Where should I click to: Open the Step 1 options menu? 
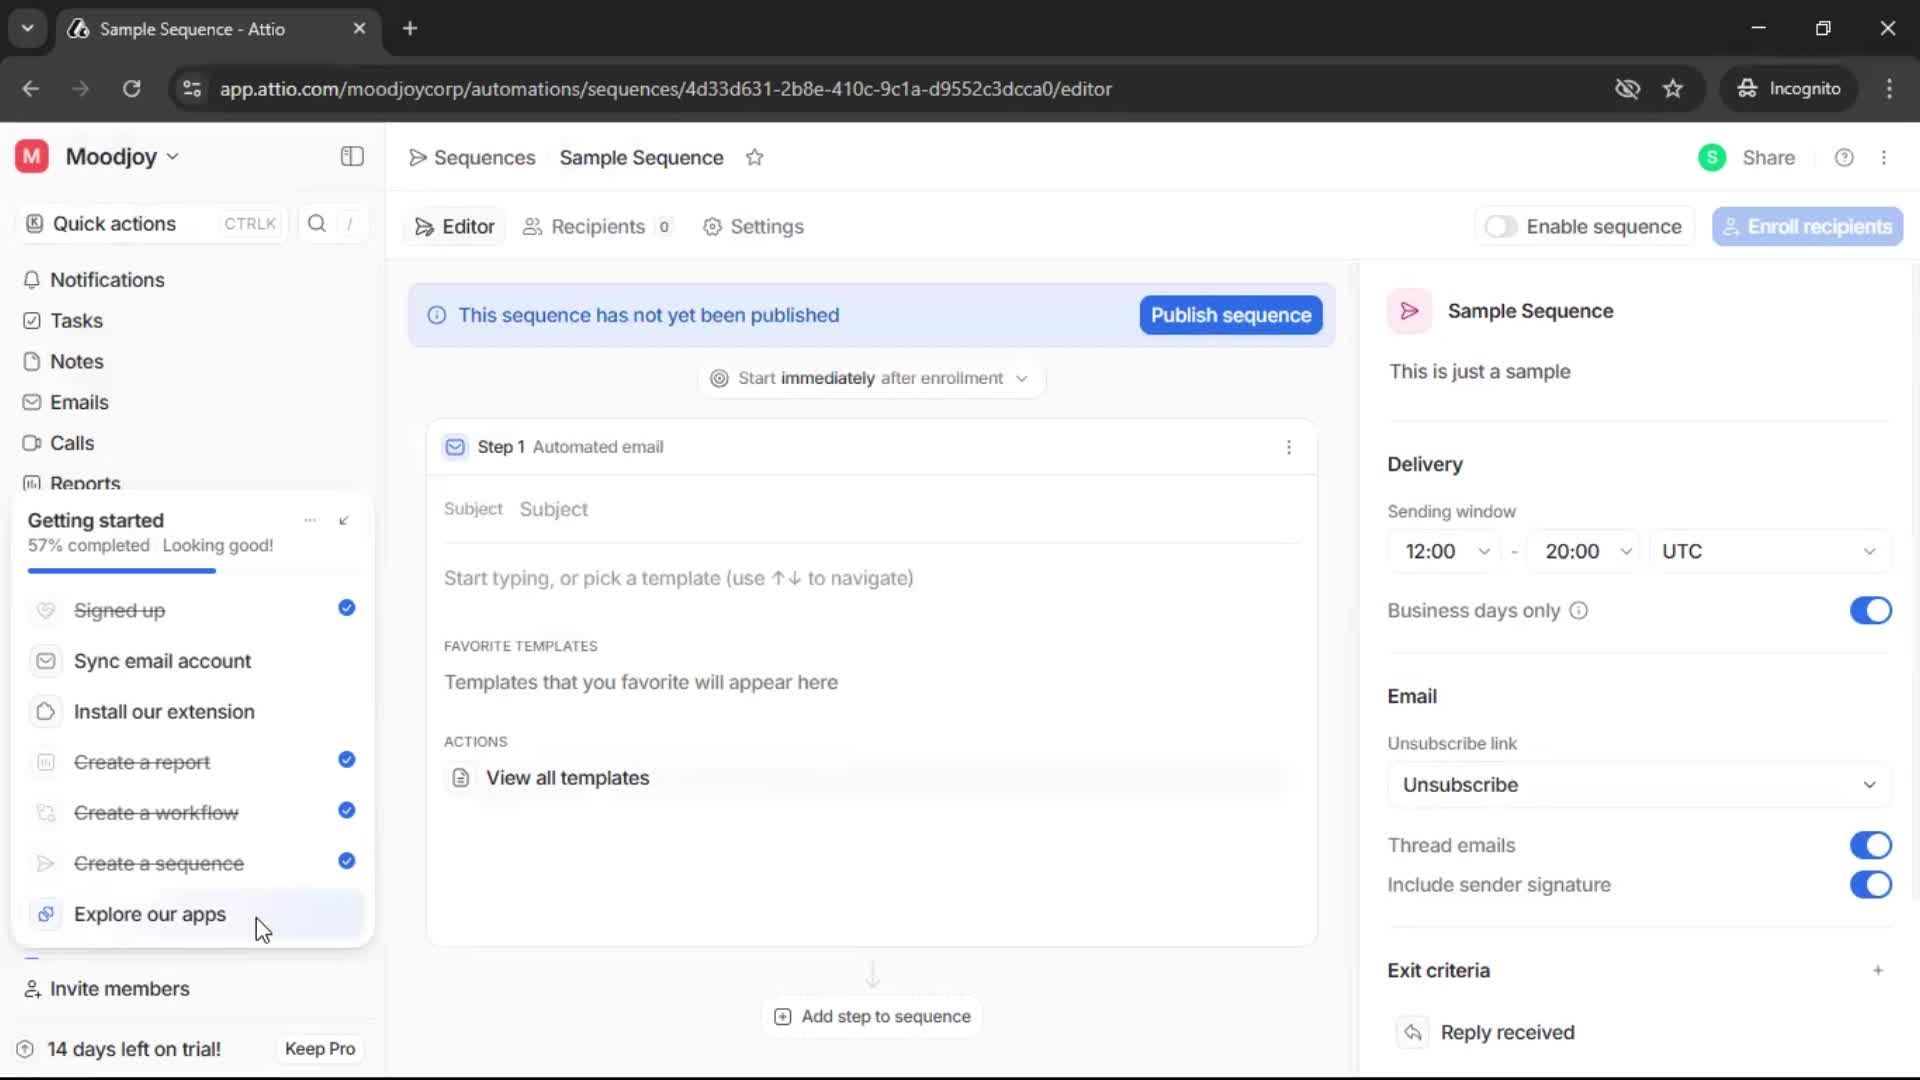[x=1289, y=447]
